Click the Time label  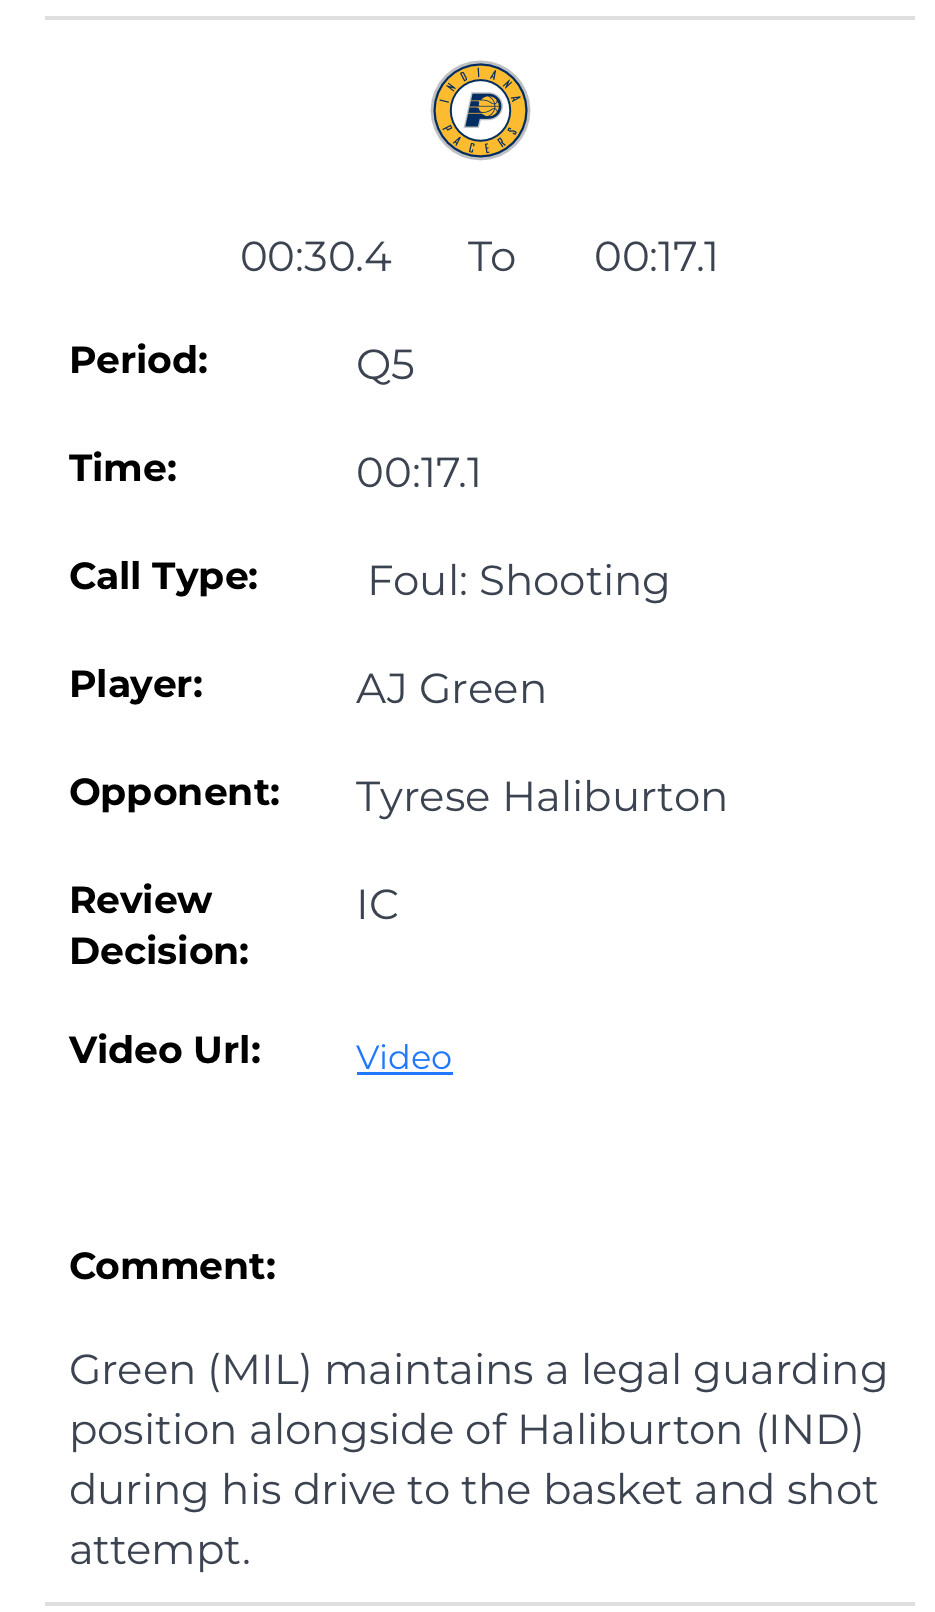point(123,468)
